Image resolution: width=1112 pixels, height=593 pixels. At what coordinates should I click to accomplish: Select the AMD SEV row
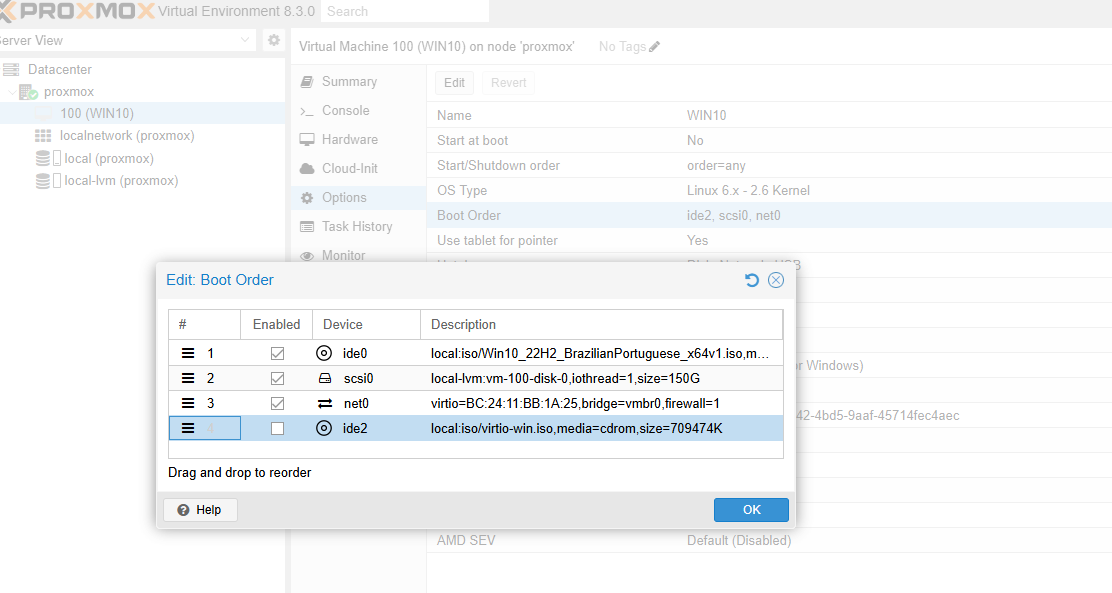(x=769, y=541)
